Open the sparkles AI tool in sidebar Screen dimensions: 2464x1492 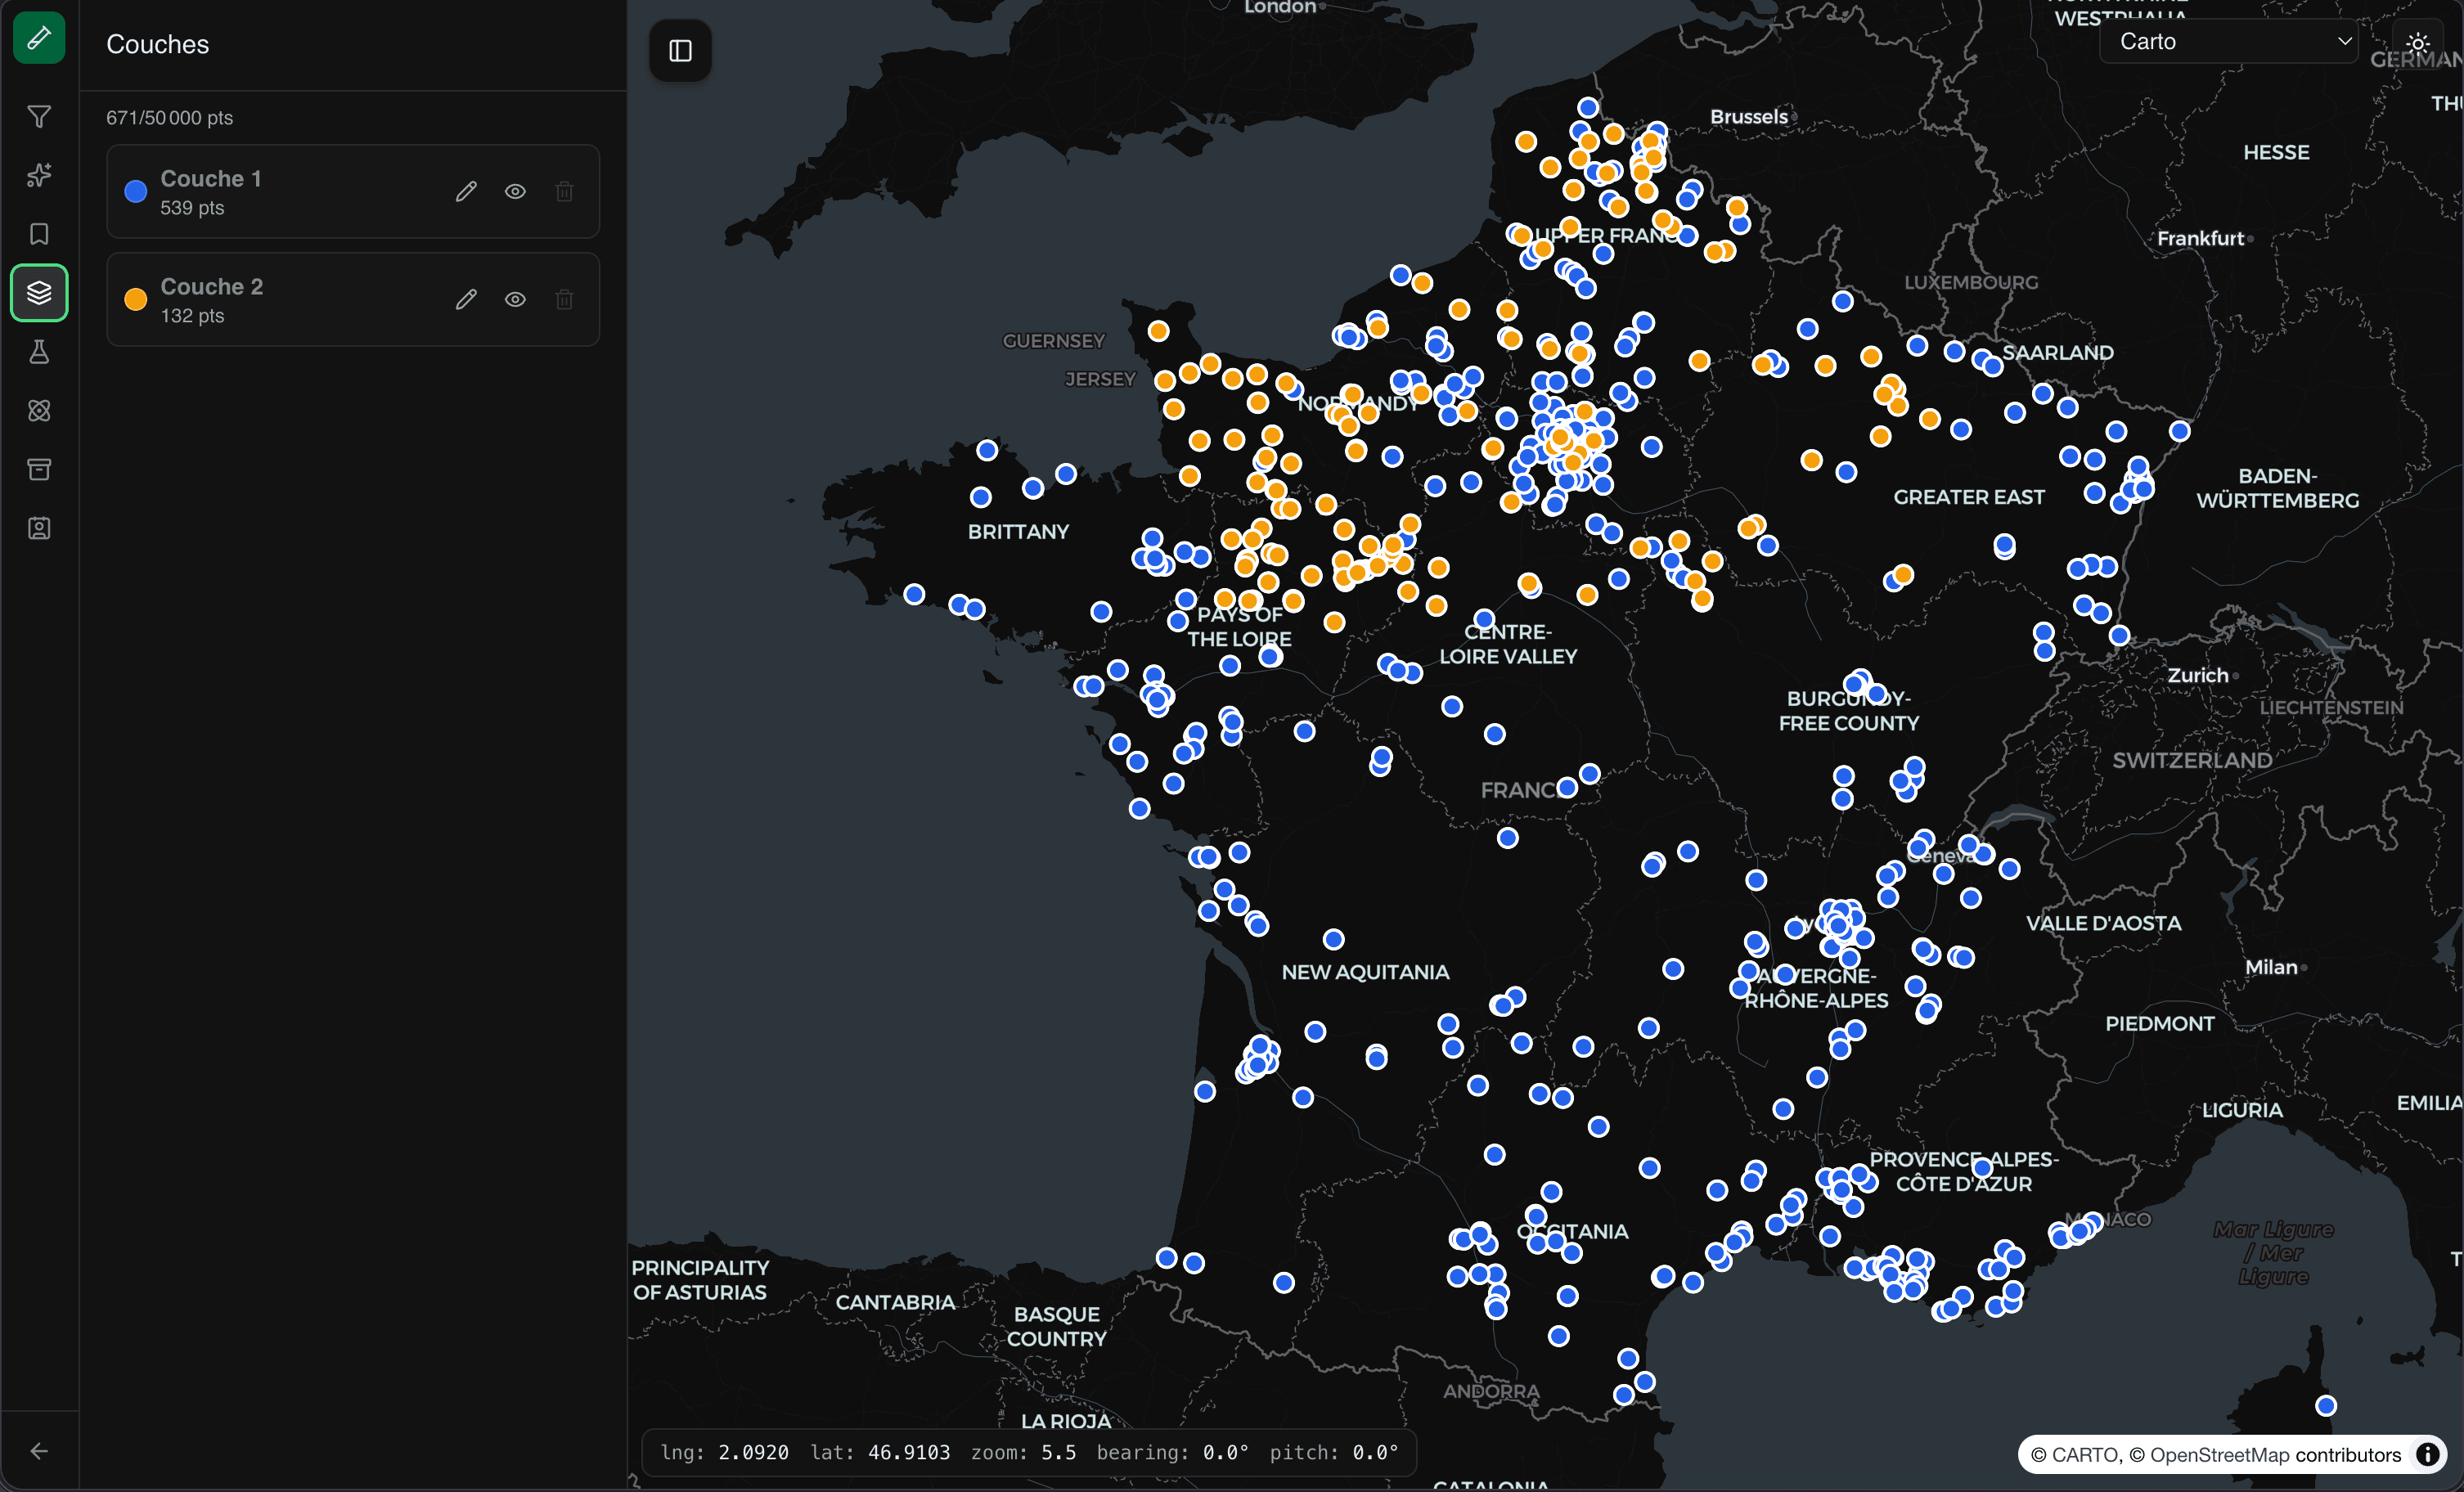pyautogui.click(x=39, y=175)
